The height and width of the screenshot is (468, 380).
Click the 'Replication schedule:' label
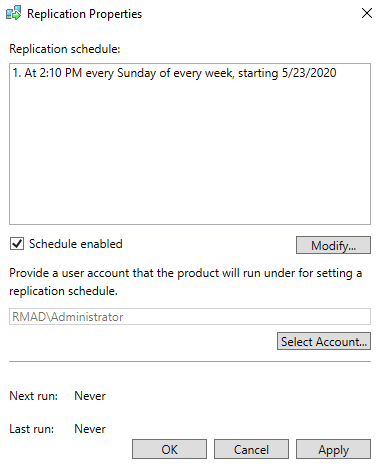point(65,49)
